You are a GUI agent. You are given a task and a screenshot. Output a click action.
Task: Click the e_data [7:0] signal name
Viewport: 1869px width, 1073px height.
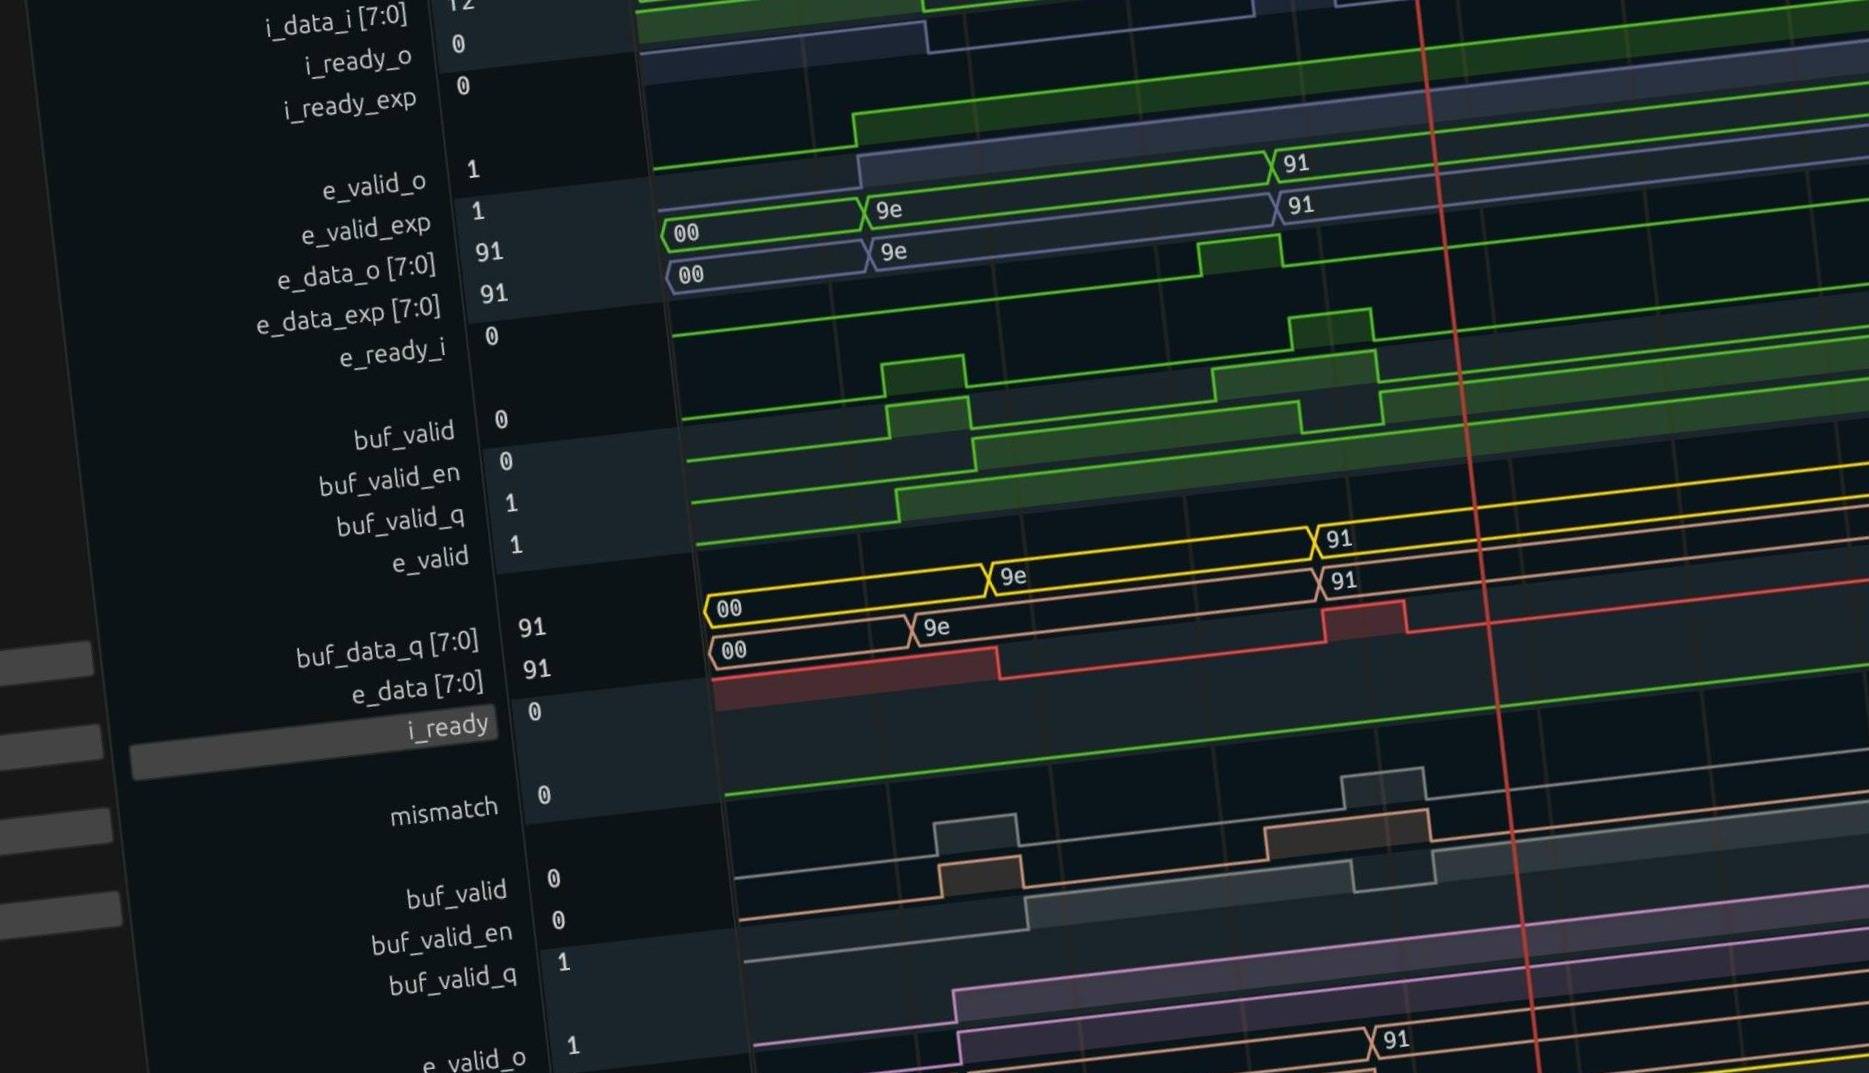416,688
